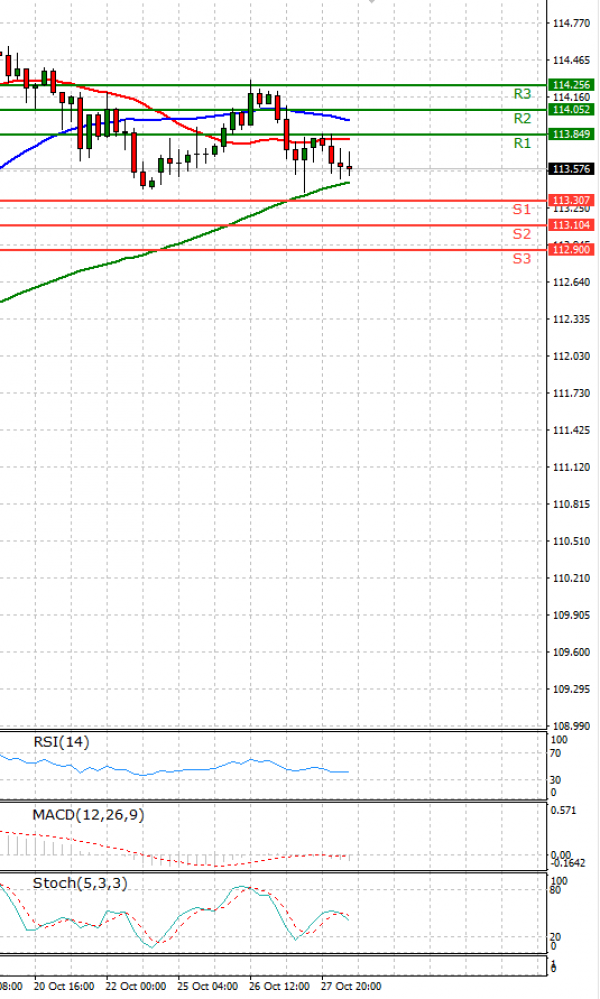Click the 110.210 price axis label

click(571, 579)
